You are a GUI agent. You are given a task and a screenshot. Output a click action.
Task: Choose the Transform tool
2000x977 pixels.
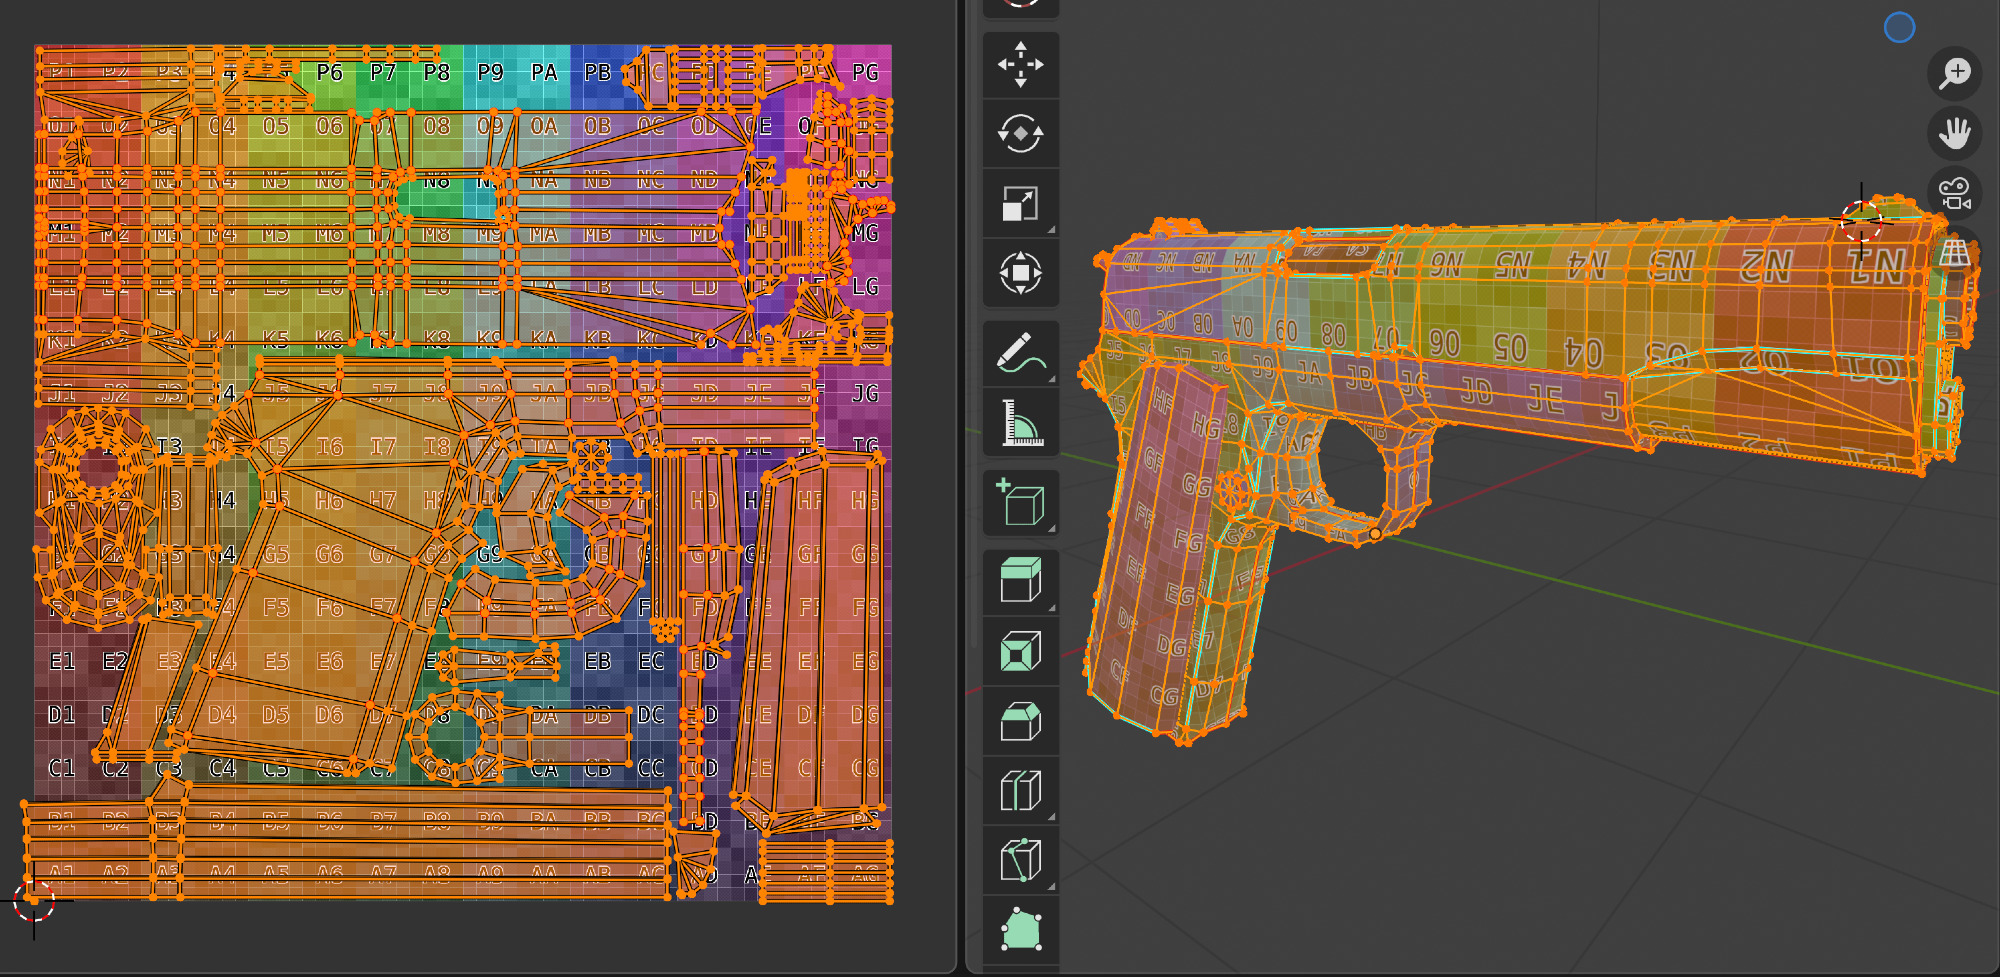click(x=1020, y=273)
